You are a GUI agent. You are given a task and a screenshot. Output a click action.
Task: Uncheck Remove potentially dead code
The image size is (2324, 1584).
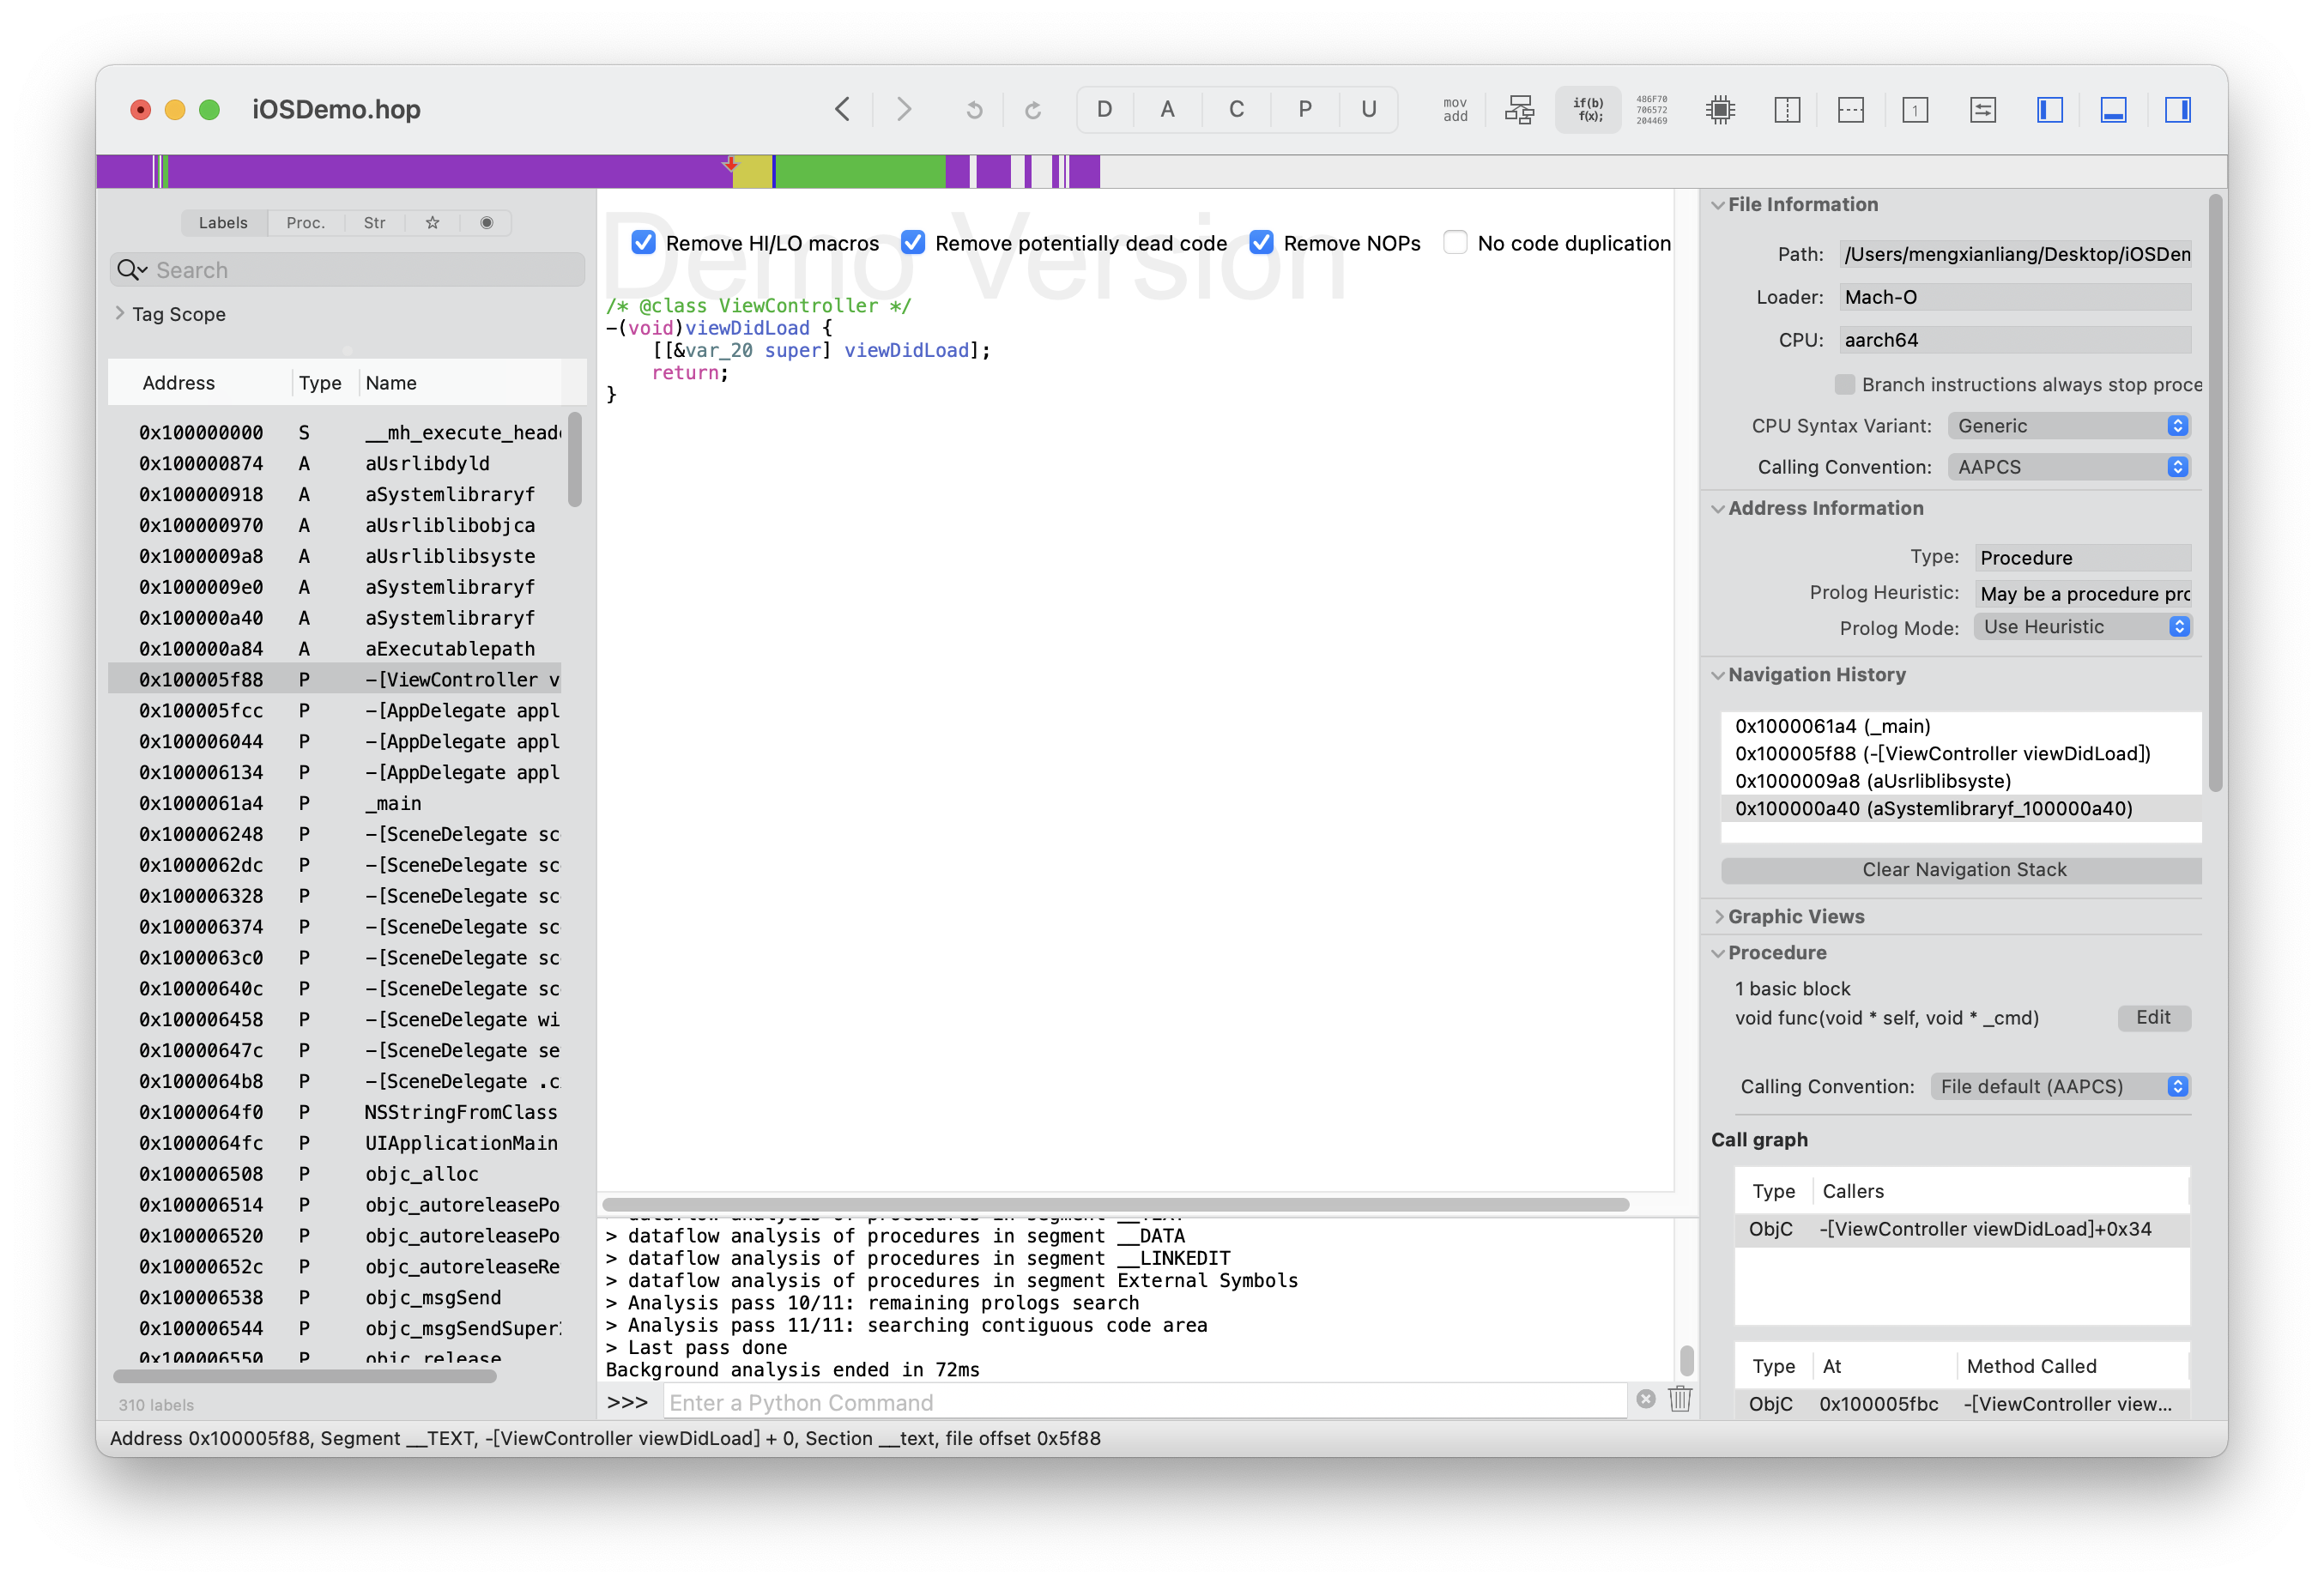point(913,243)
